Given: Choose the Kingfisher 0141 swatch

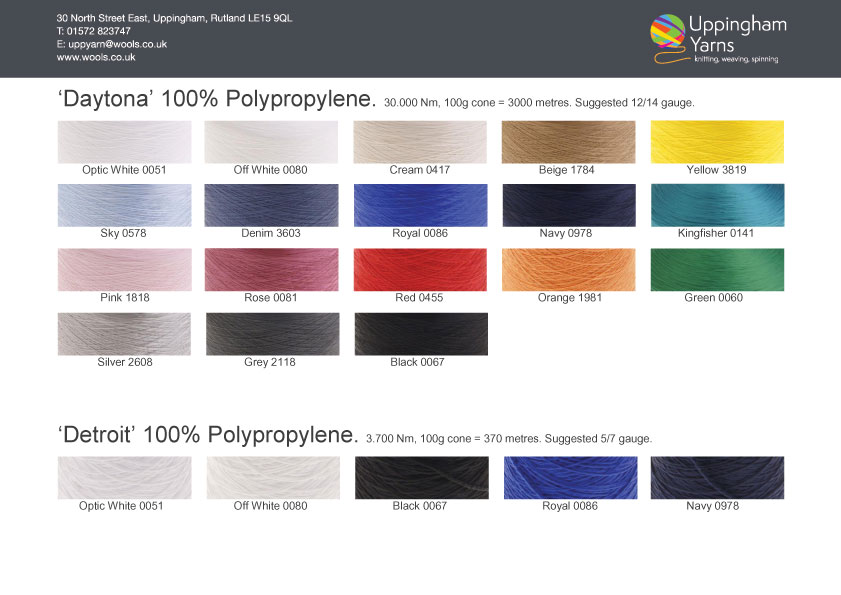Looking at the screenshot, I should (x=717, y=205).
